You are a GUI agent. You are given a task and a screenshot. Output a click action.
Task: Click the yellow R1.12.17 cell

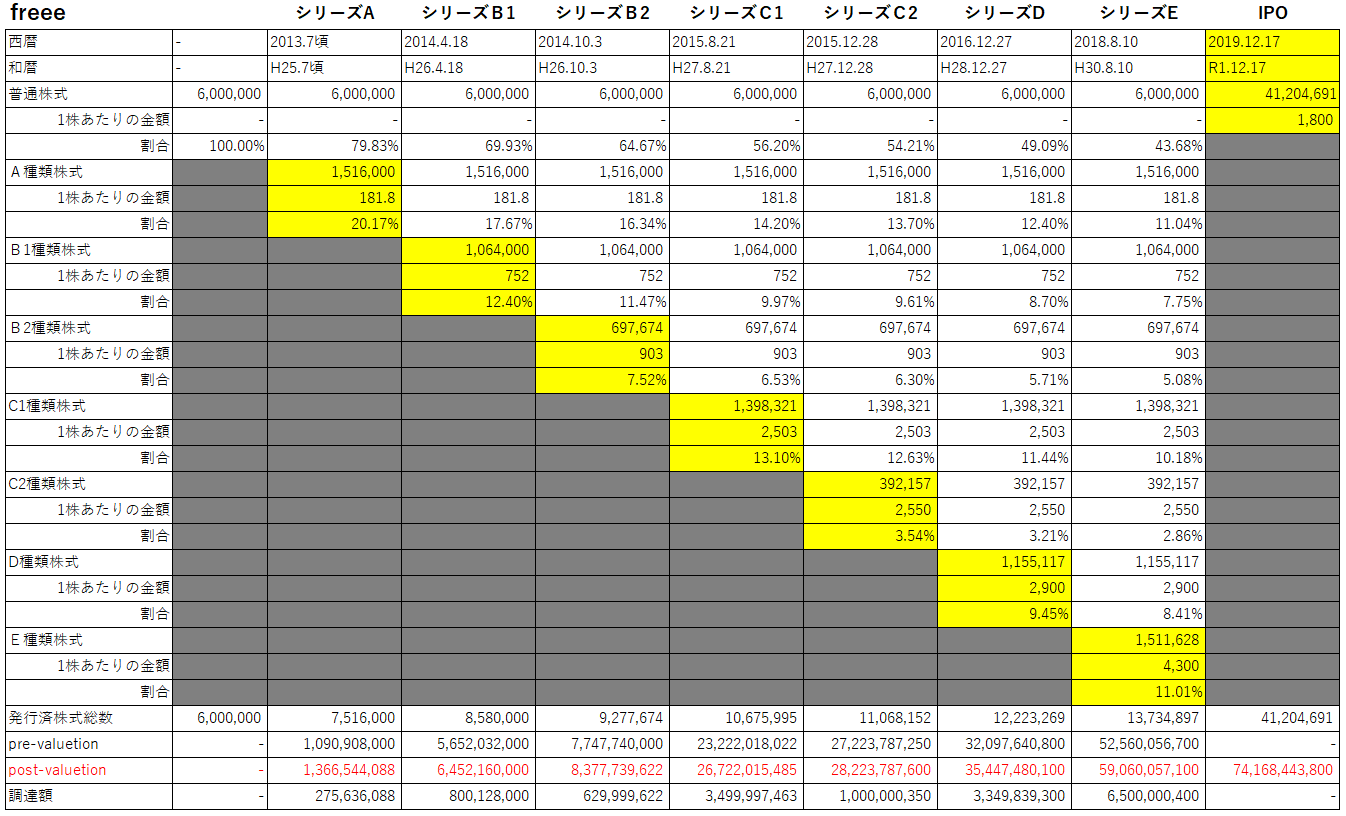click(1272, 69)
